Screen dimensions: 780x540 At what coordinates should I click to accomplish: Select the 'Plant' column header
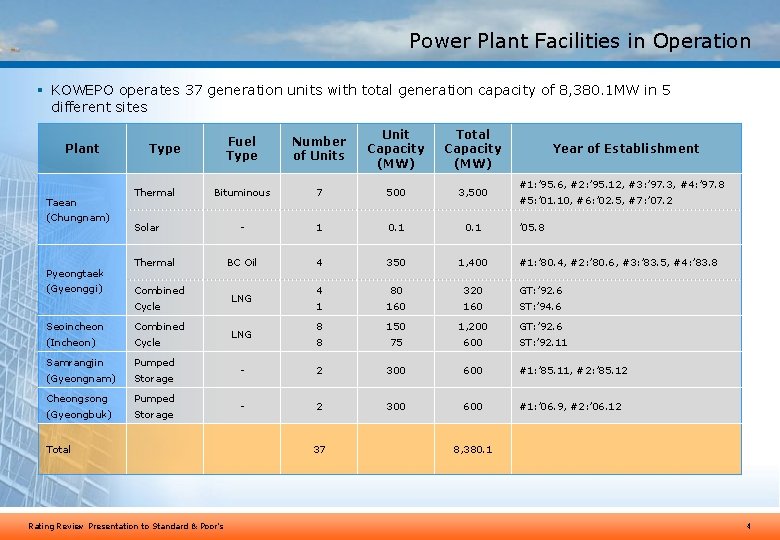click(x=82, y=148)
